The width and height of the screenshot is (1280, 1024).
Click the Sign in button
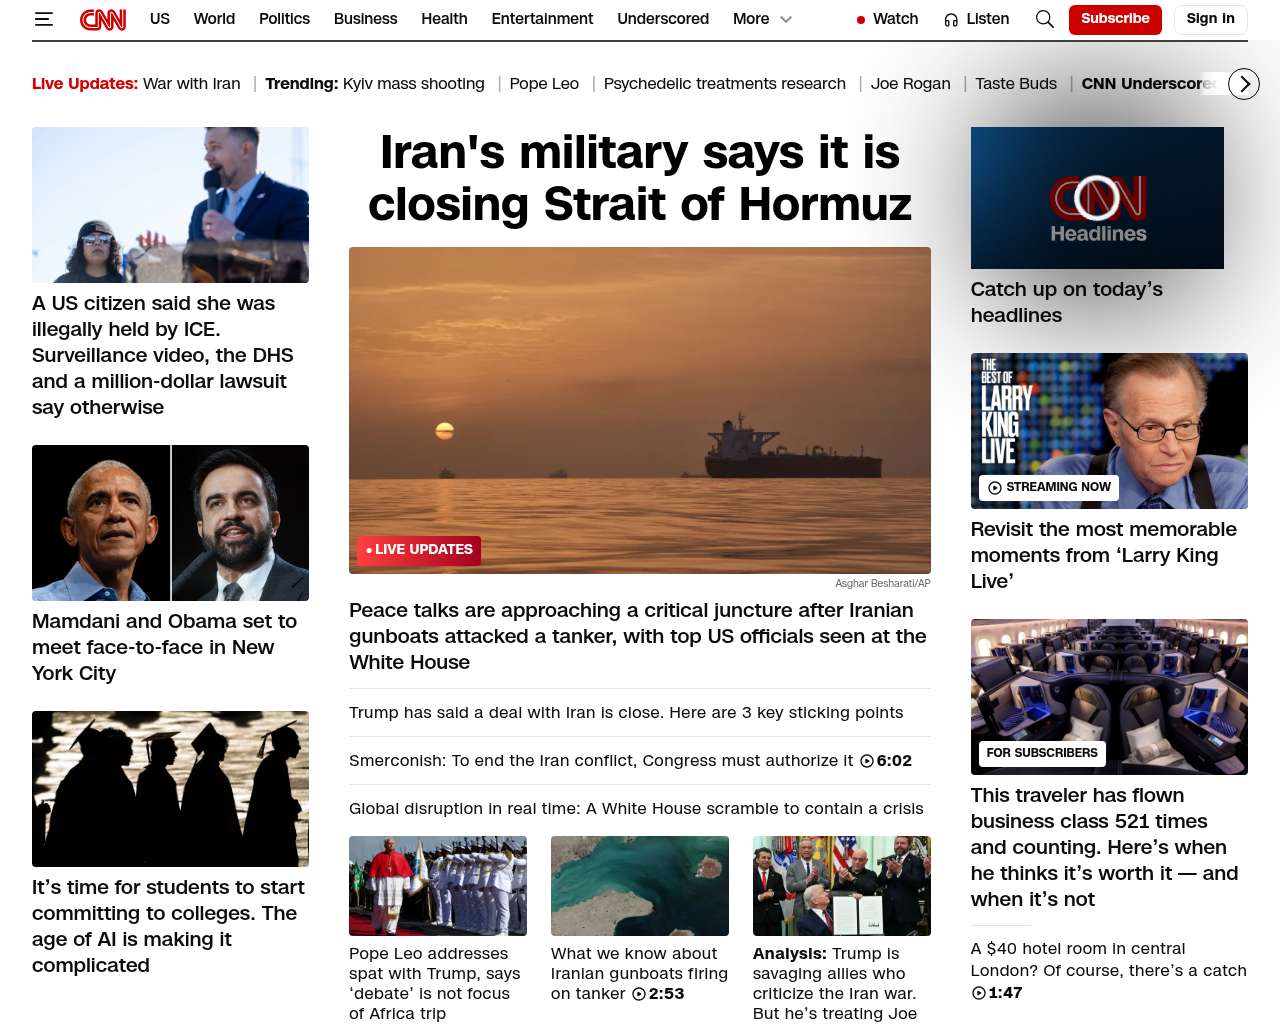pos(1210,19)
